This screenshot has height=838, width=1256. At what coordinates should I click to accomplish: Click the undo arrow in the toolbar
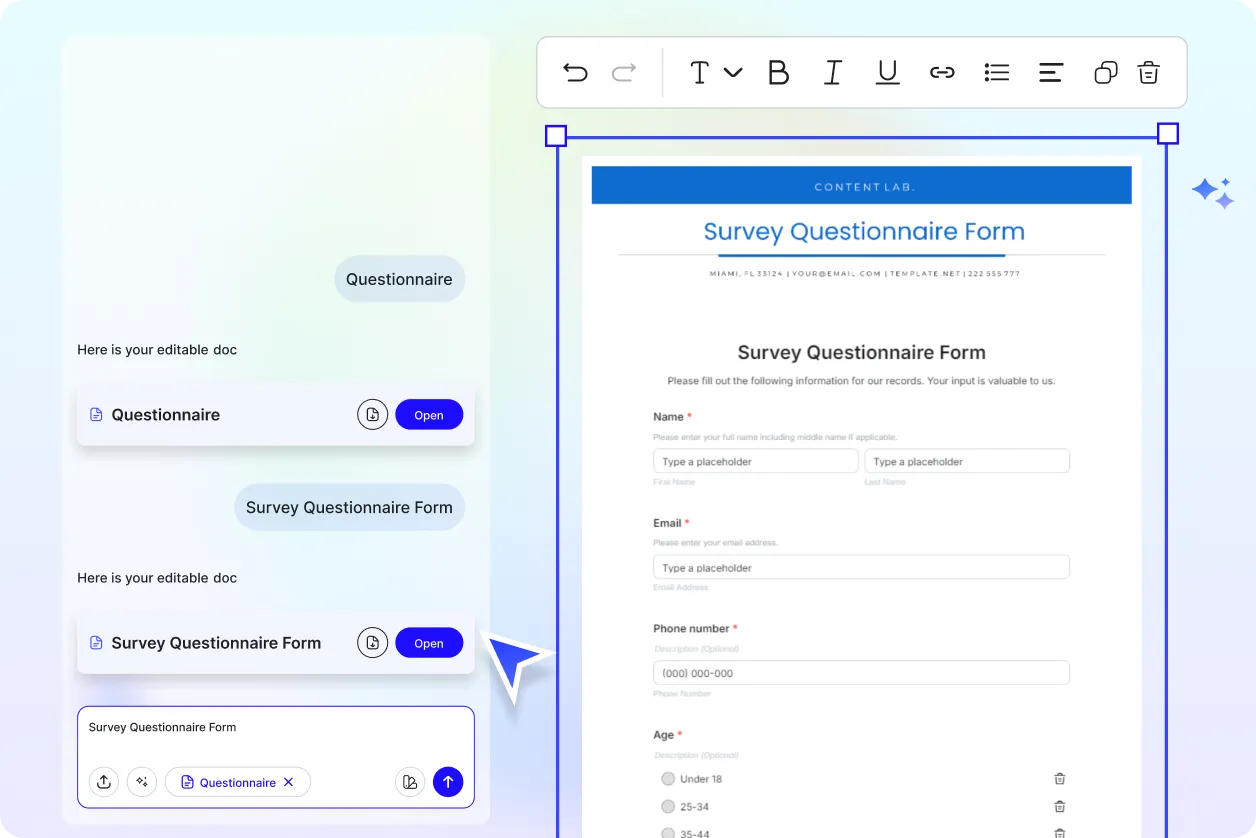click(575, 72)
